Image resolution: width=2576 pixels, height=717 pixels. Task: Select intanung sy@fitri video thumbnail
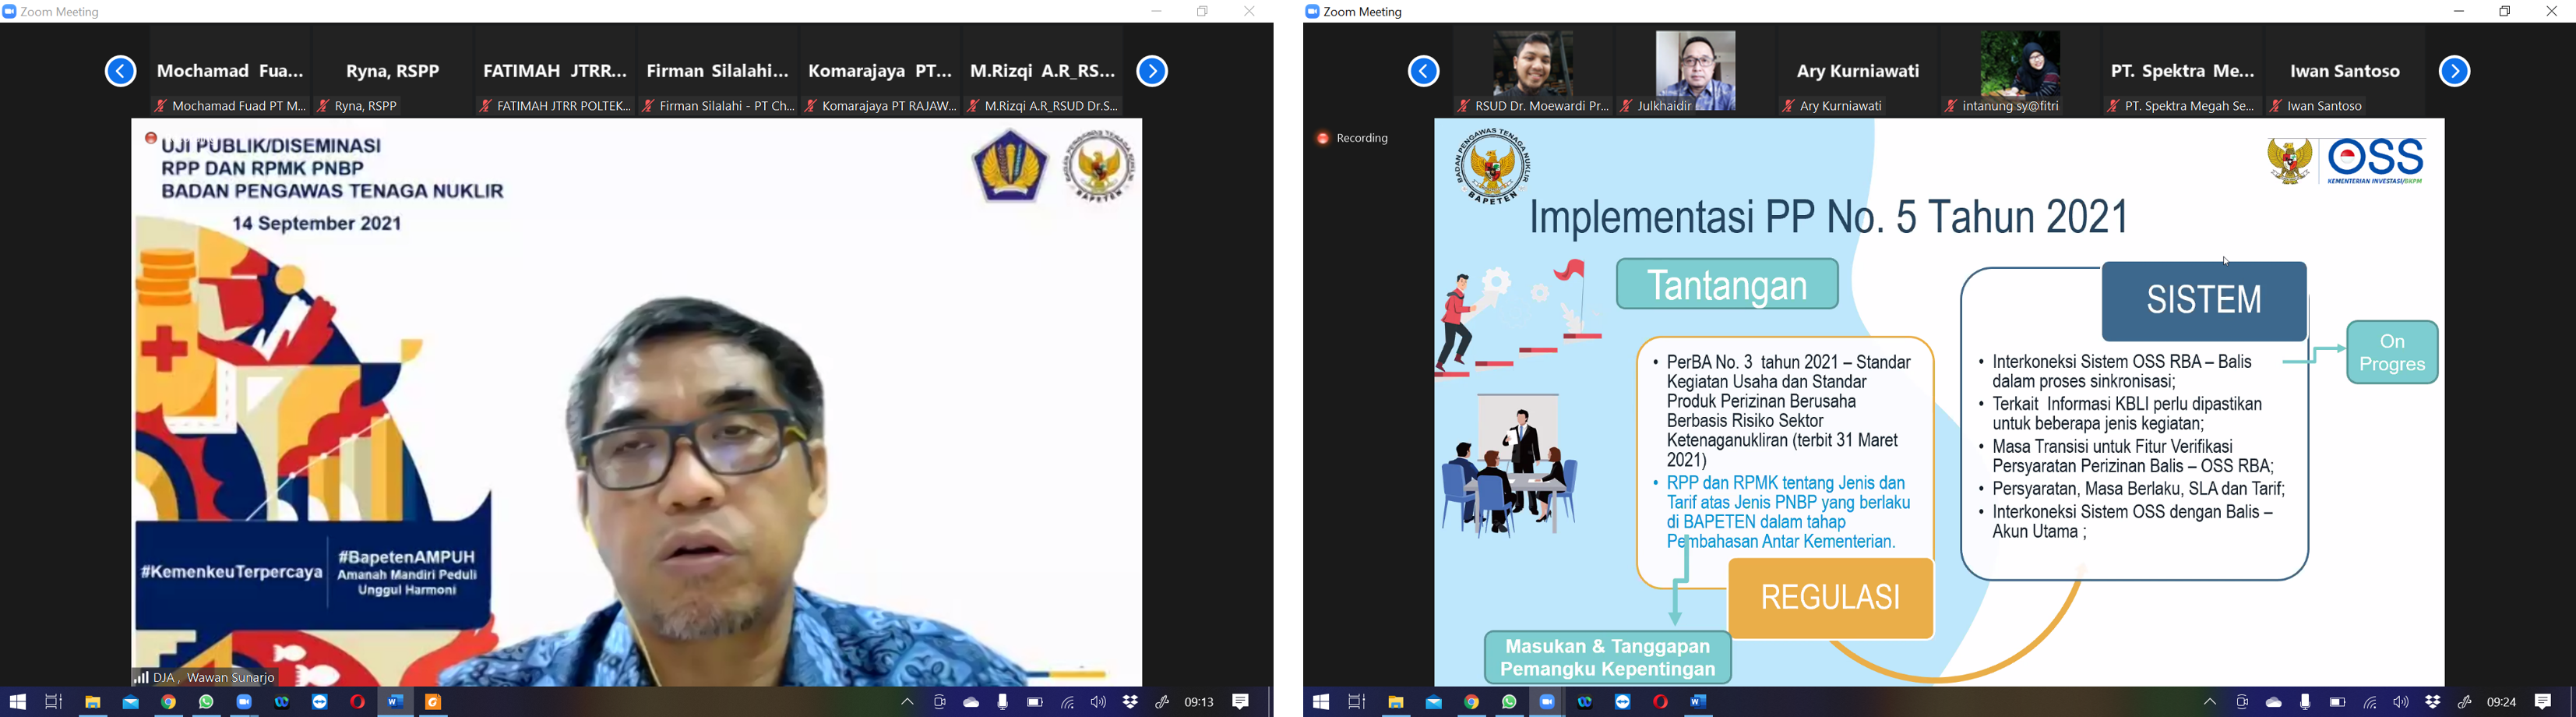pos(2021,71)
